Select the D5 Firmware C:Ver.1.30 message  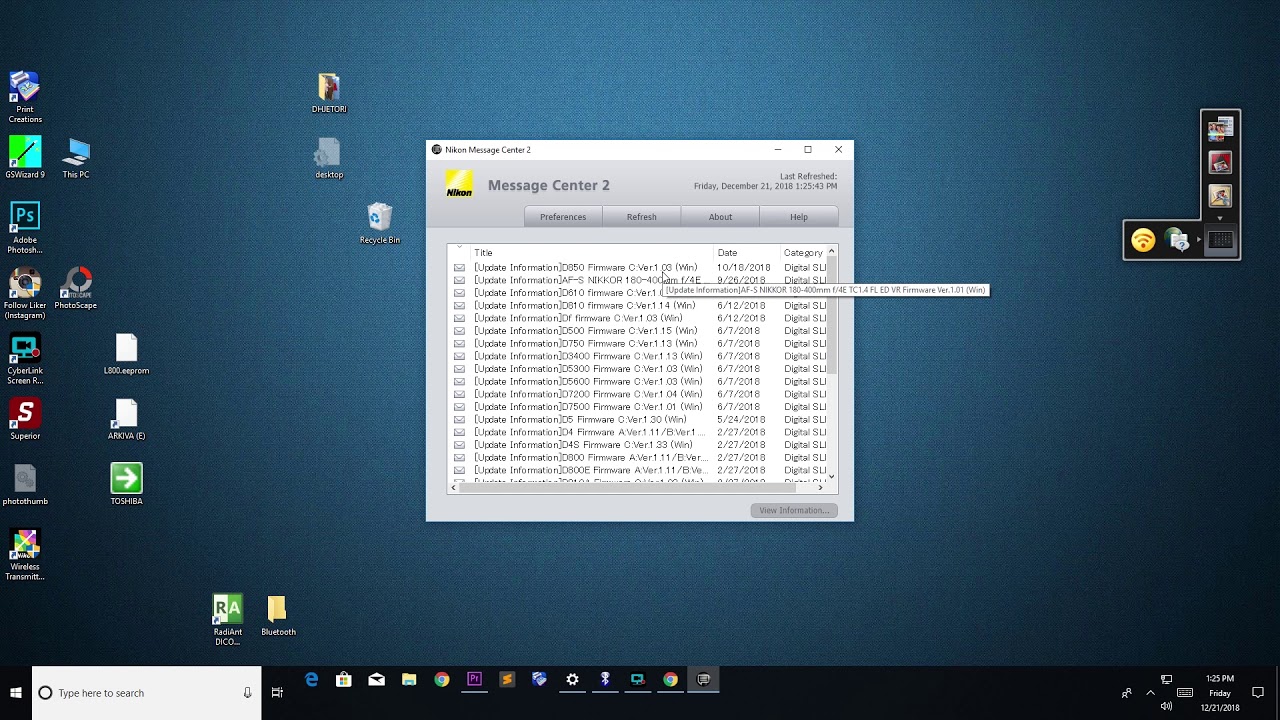580,420
